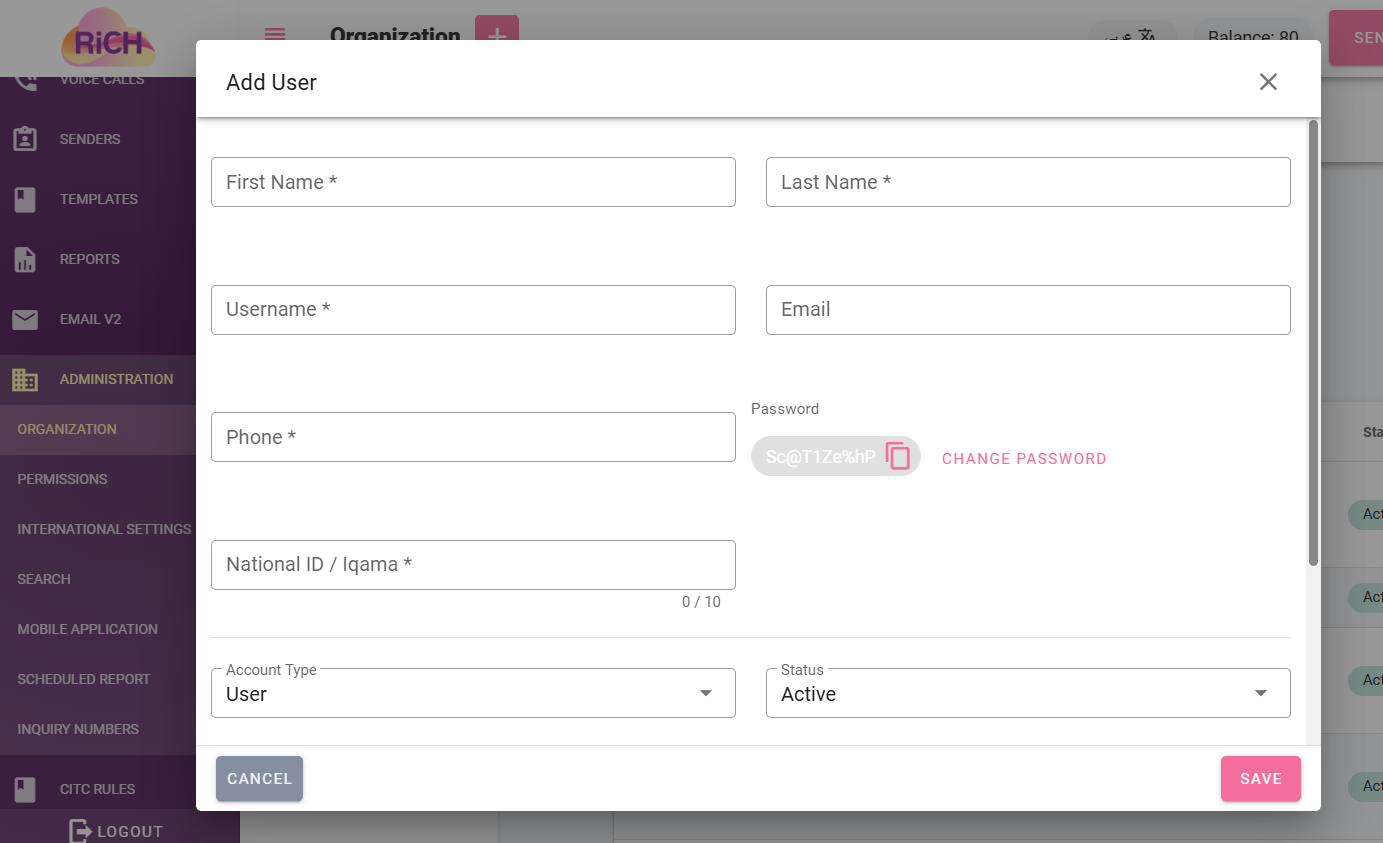Focus the Last Name field

click(x=1028, y=182)
